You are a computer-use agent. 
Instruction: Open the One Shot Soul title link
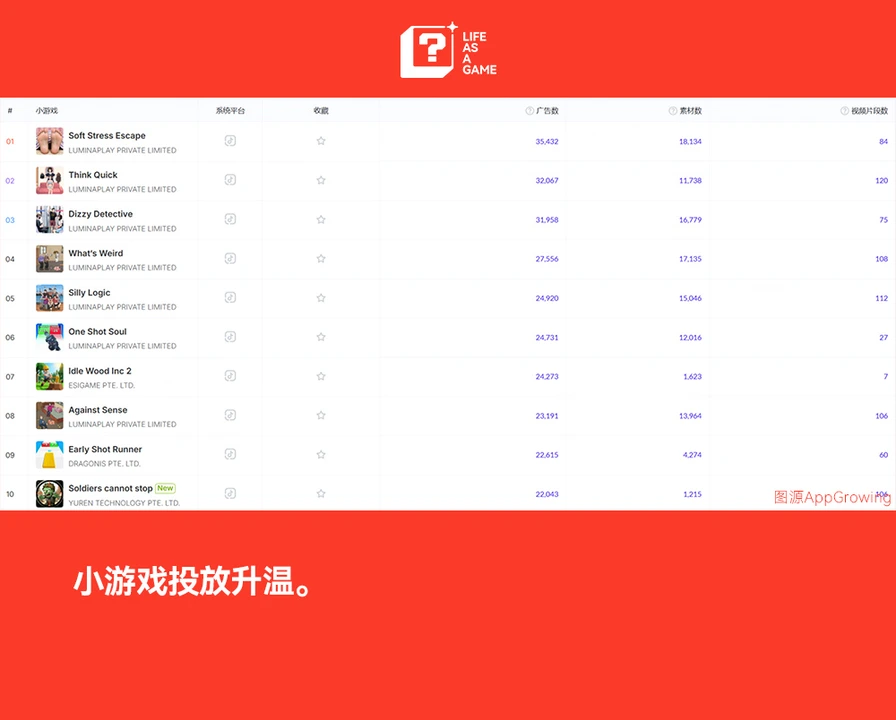coord(98,331)
